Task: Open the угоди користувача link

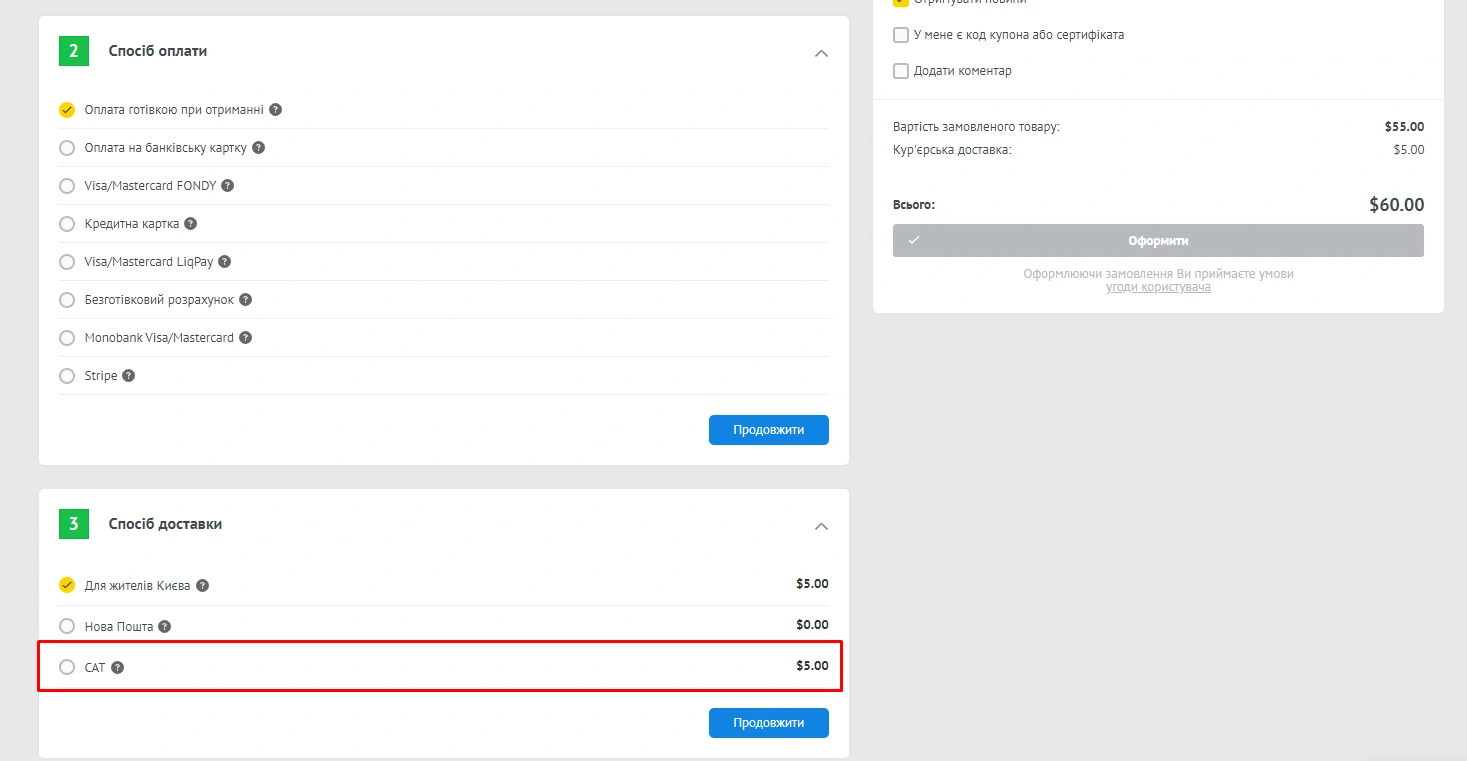Action: (x=1158, y=287)
